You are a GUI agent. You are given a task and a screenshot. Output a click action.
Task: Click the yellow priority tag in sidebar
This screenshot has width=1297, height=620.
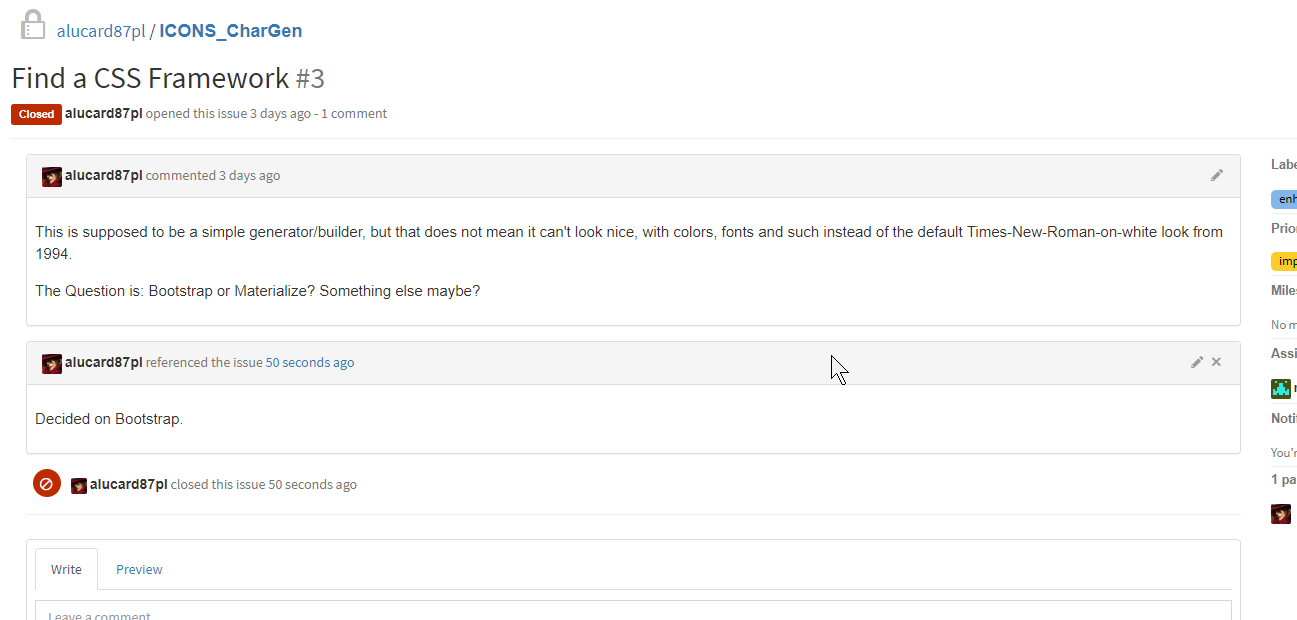point(1285,262)
